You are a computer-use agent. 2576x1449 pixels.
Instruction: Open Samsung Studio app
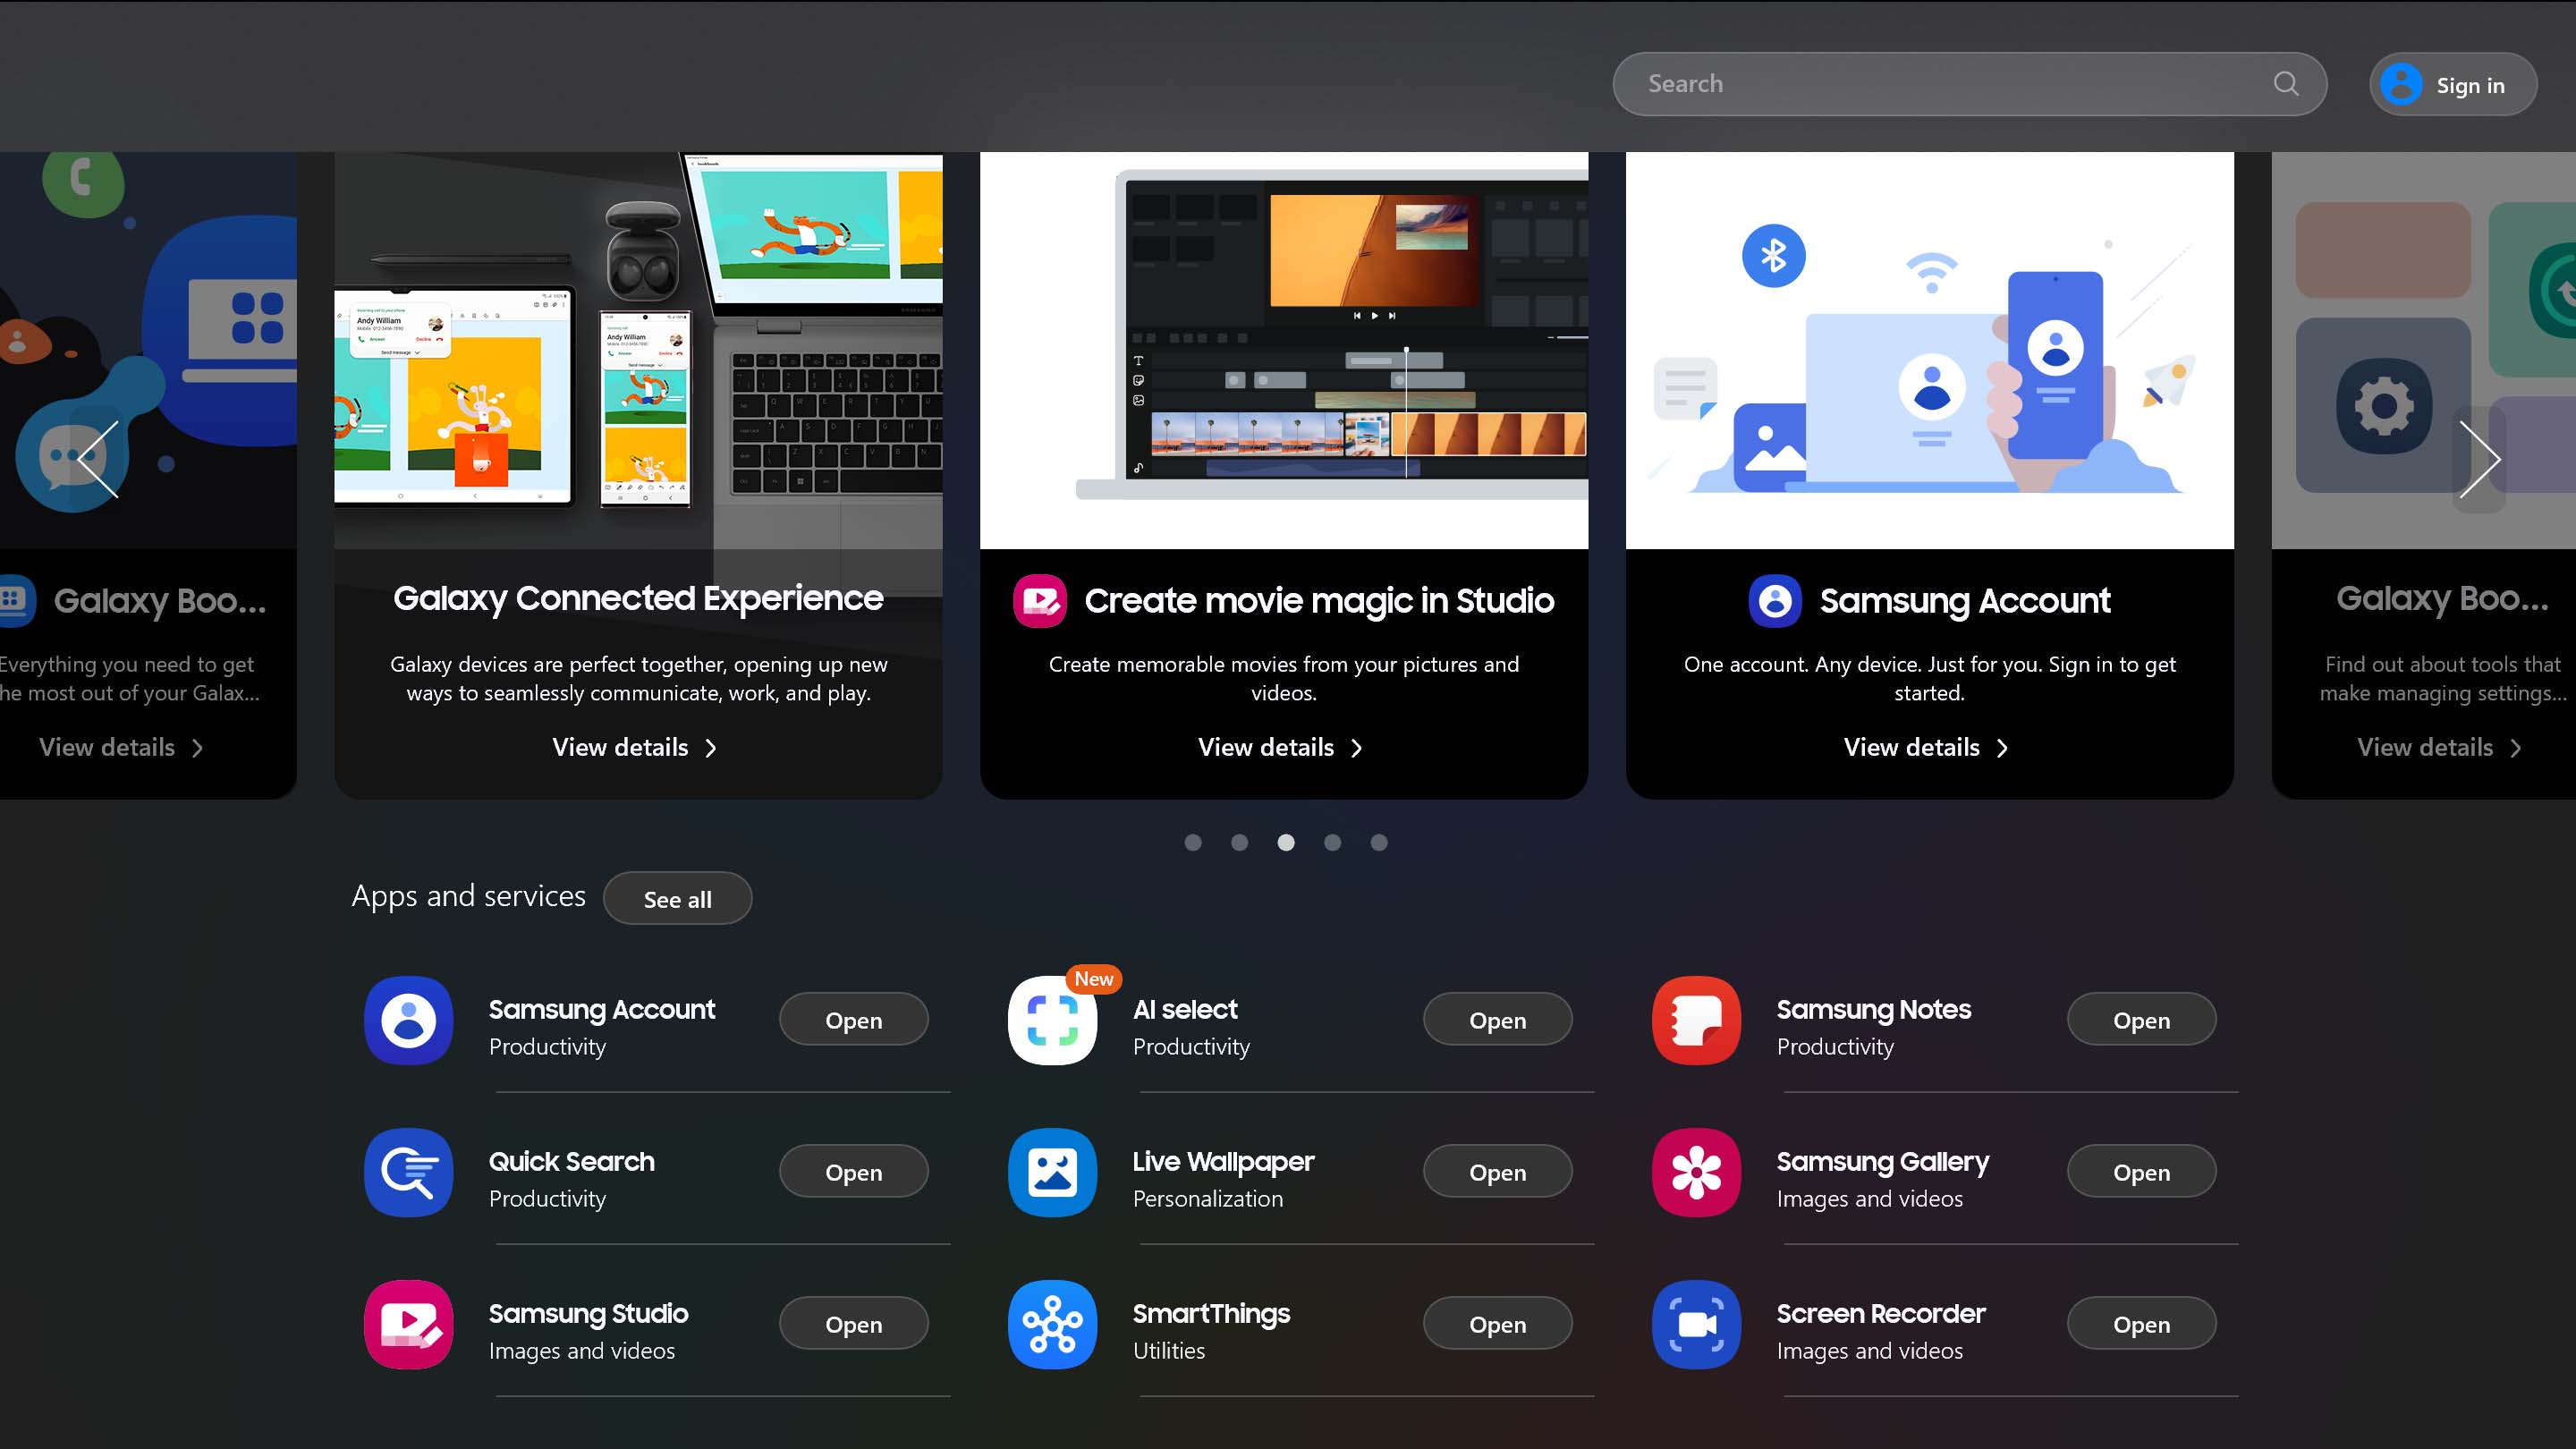point(852,1326)
